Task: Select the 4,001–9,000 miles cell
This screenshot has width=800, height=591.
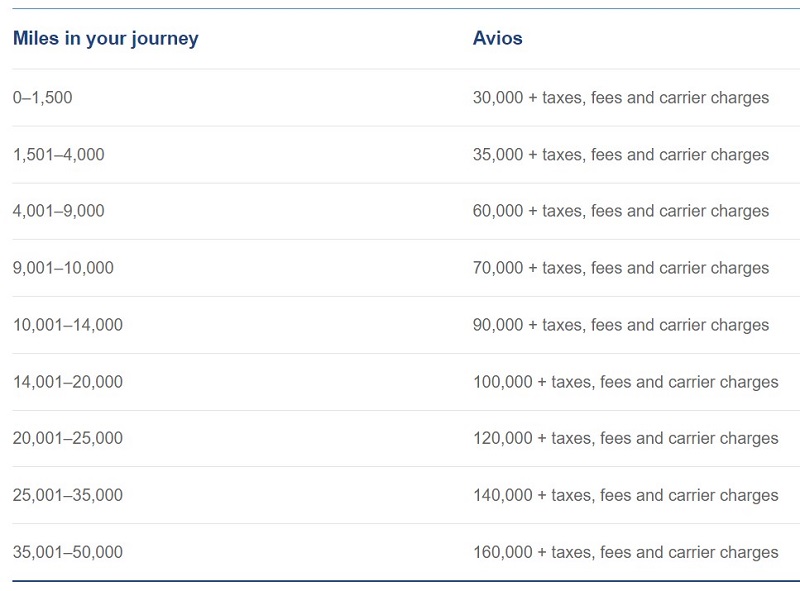Action: (x=59, y=211)
